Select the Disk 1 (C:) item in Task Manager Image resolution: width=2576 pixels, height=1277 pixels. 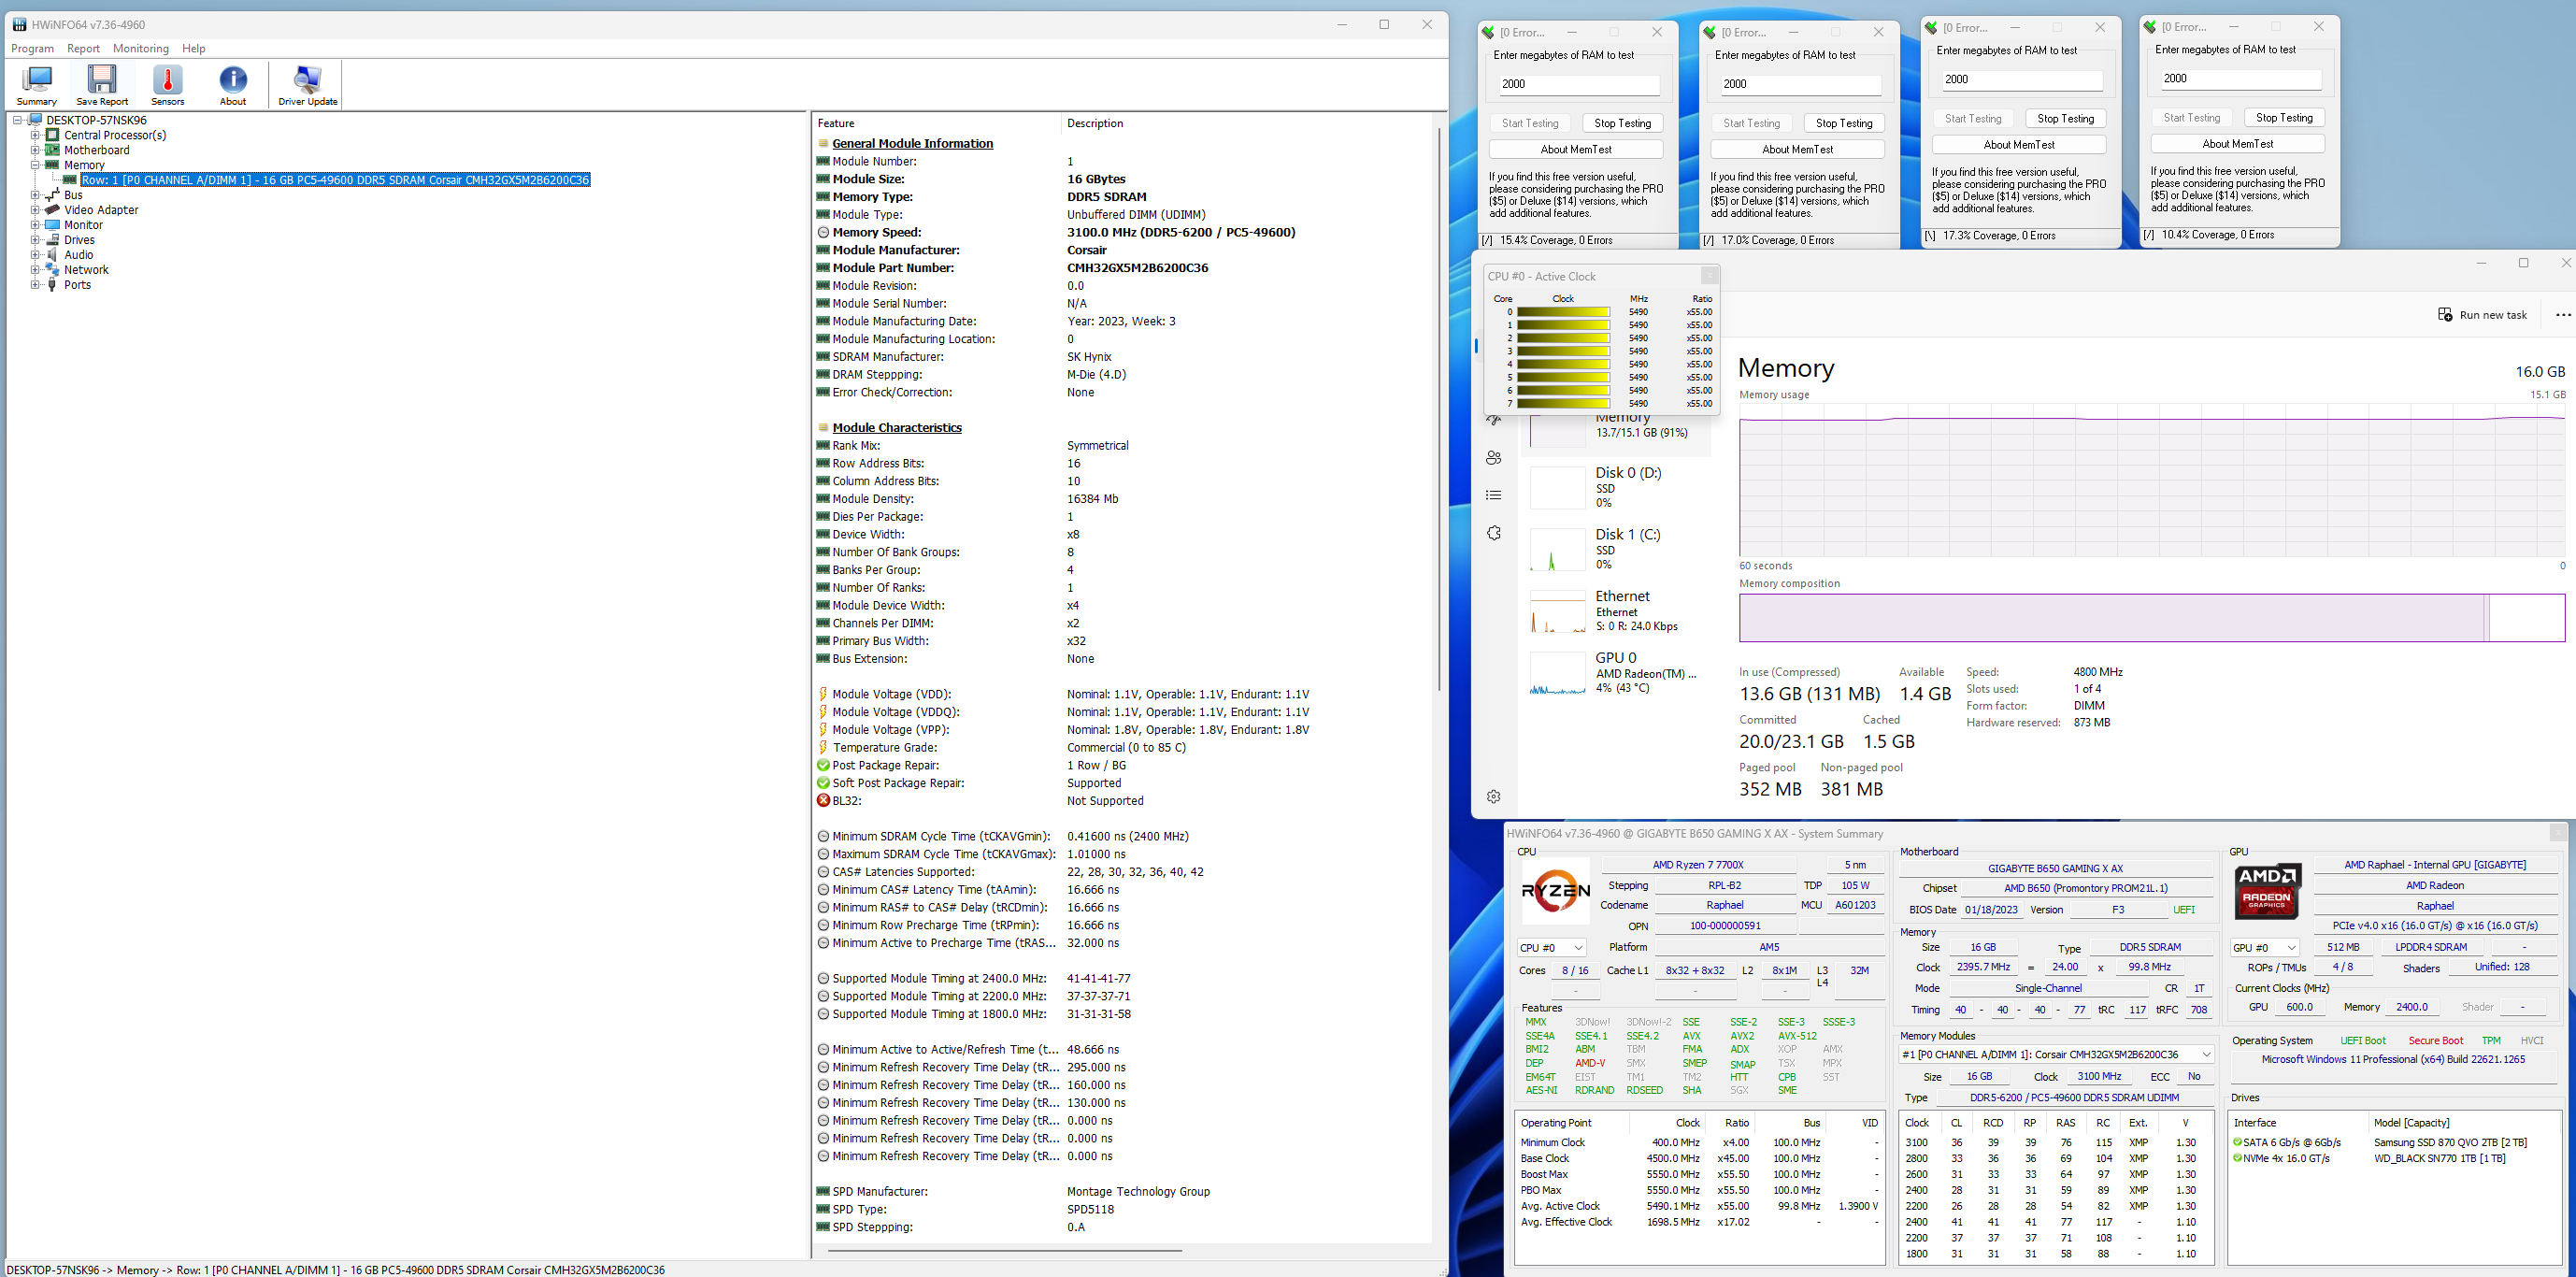1618,549
